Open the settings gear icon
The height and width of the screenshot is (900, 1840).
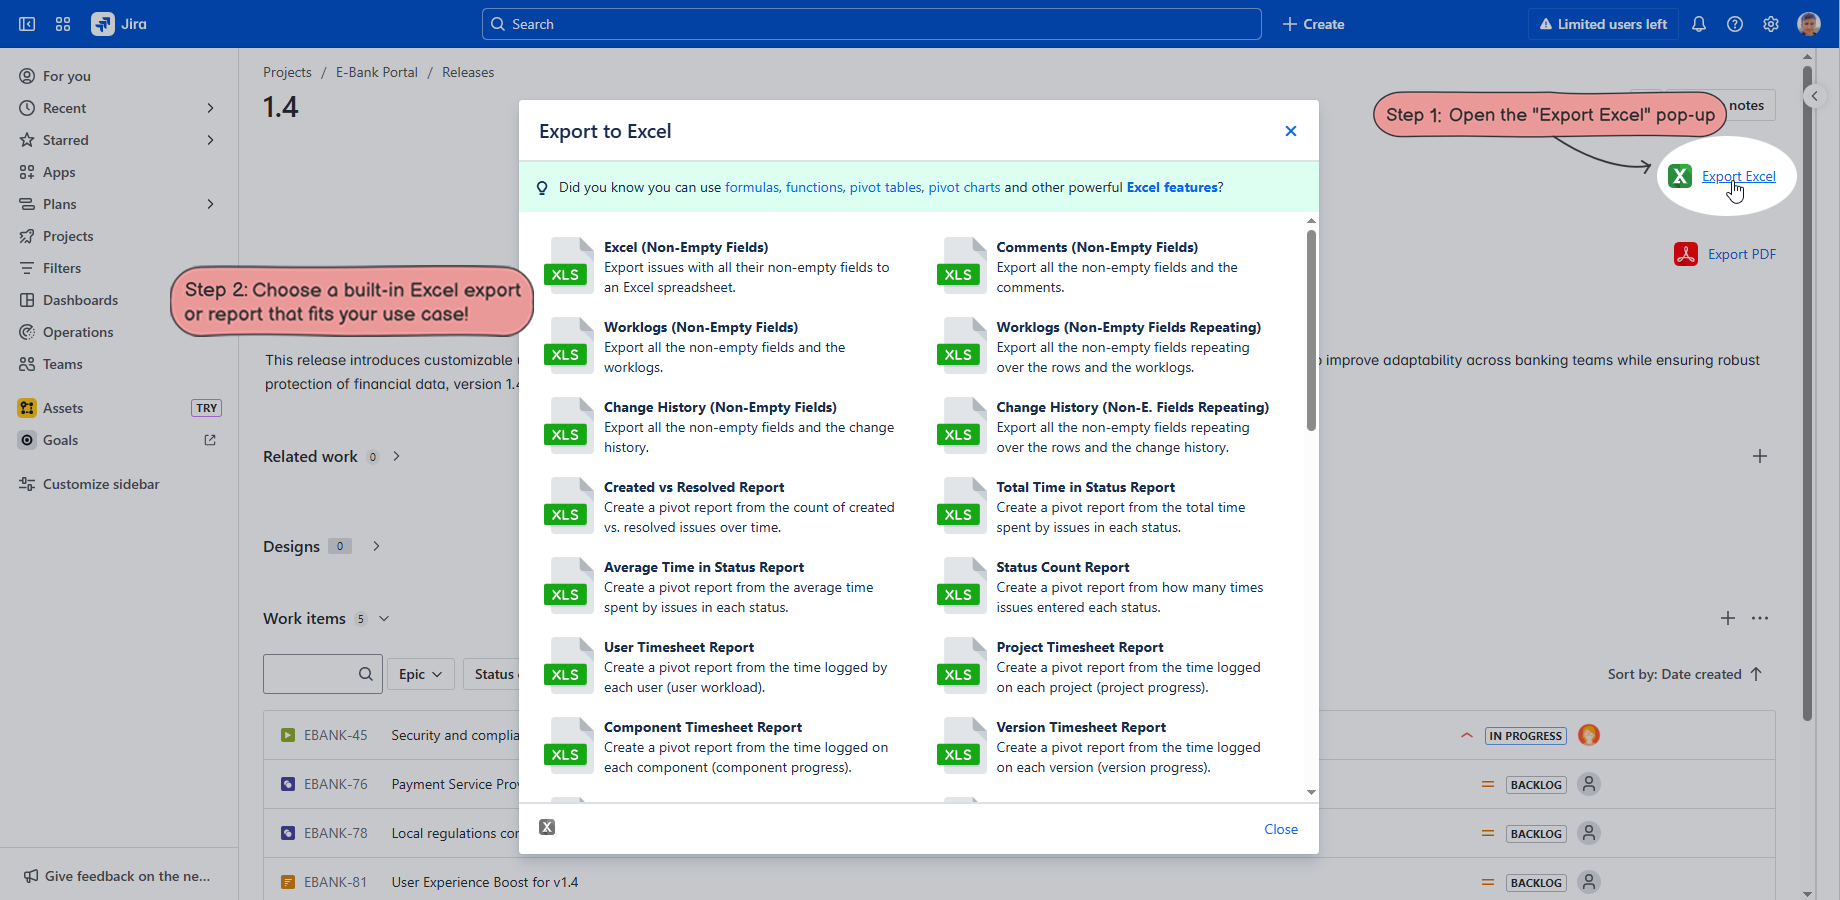click(x=1771, y=24)
